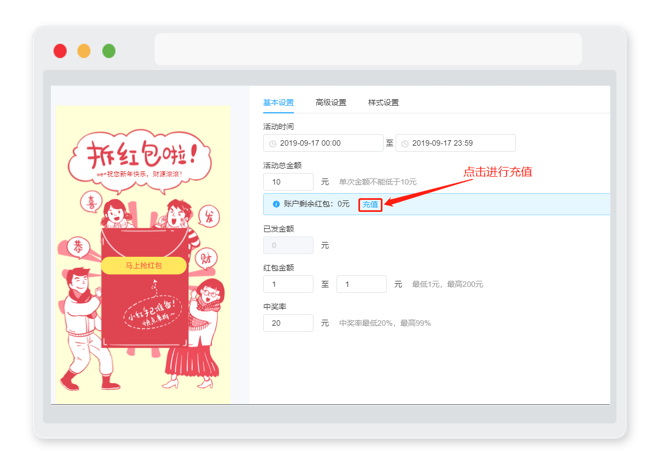Click the yellow 马上抢红包 button in preview
Screen dimensions: 660x463
(144, 266)
